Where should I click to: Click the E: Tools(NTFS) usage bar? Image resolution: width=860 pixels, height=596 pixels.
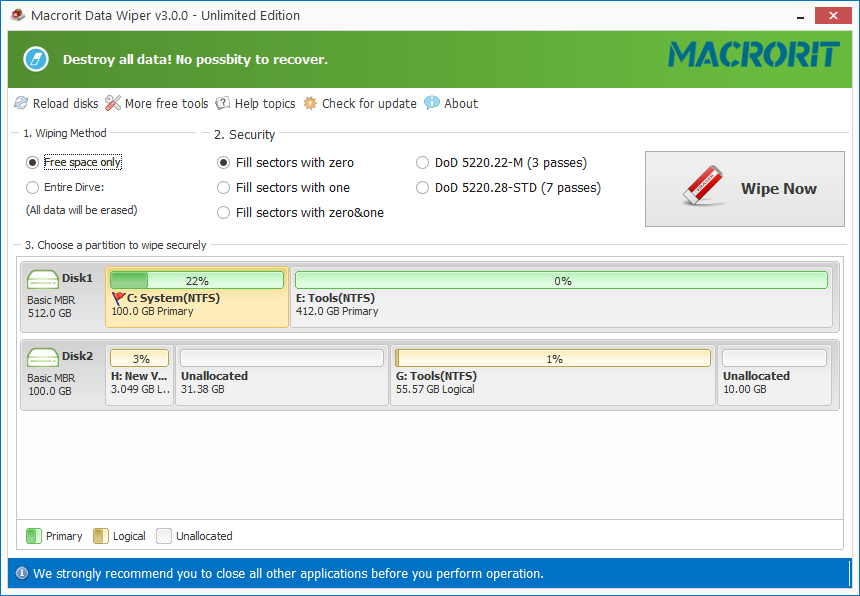[x=561, y=279]
